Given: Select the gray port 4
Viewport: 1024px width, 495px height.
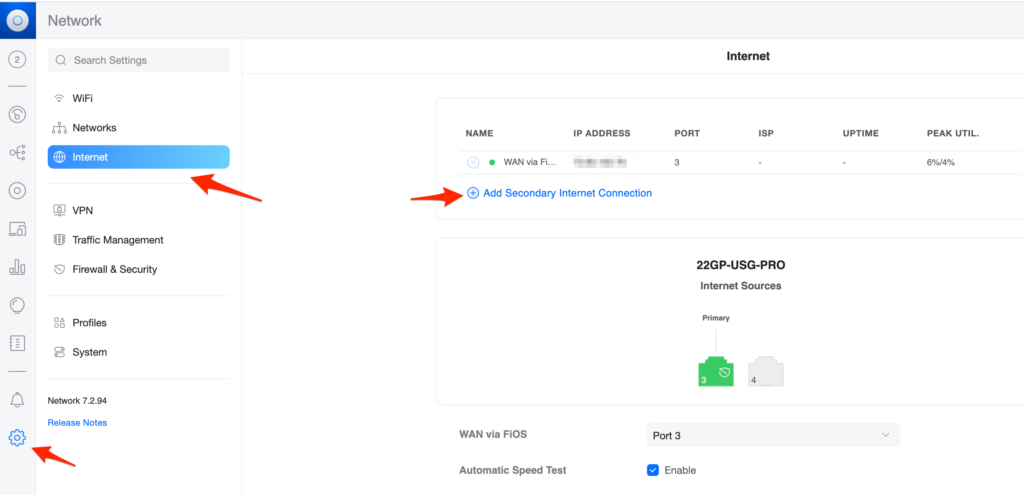Looking at the screenshot, I should tap(766, 373).
